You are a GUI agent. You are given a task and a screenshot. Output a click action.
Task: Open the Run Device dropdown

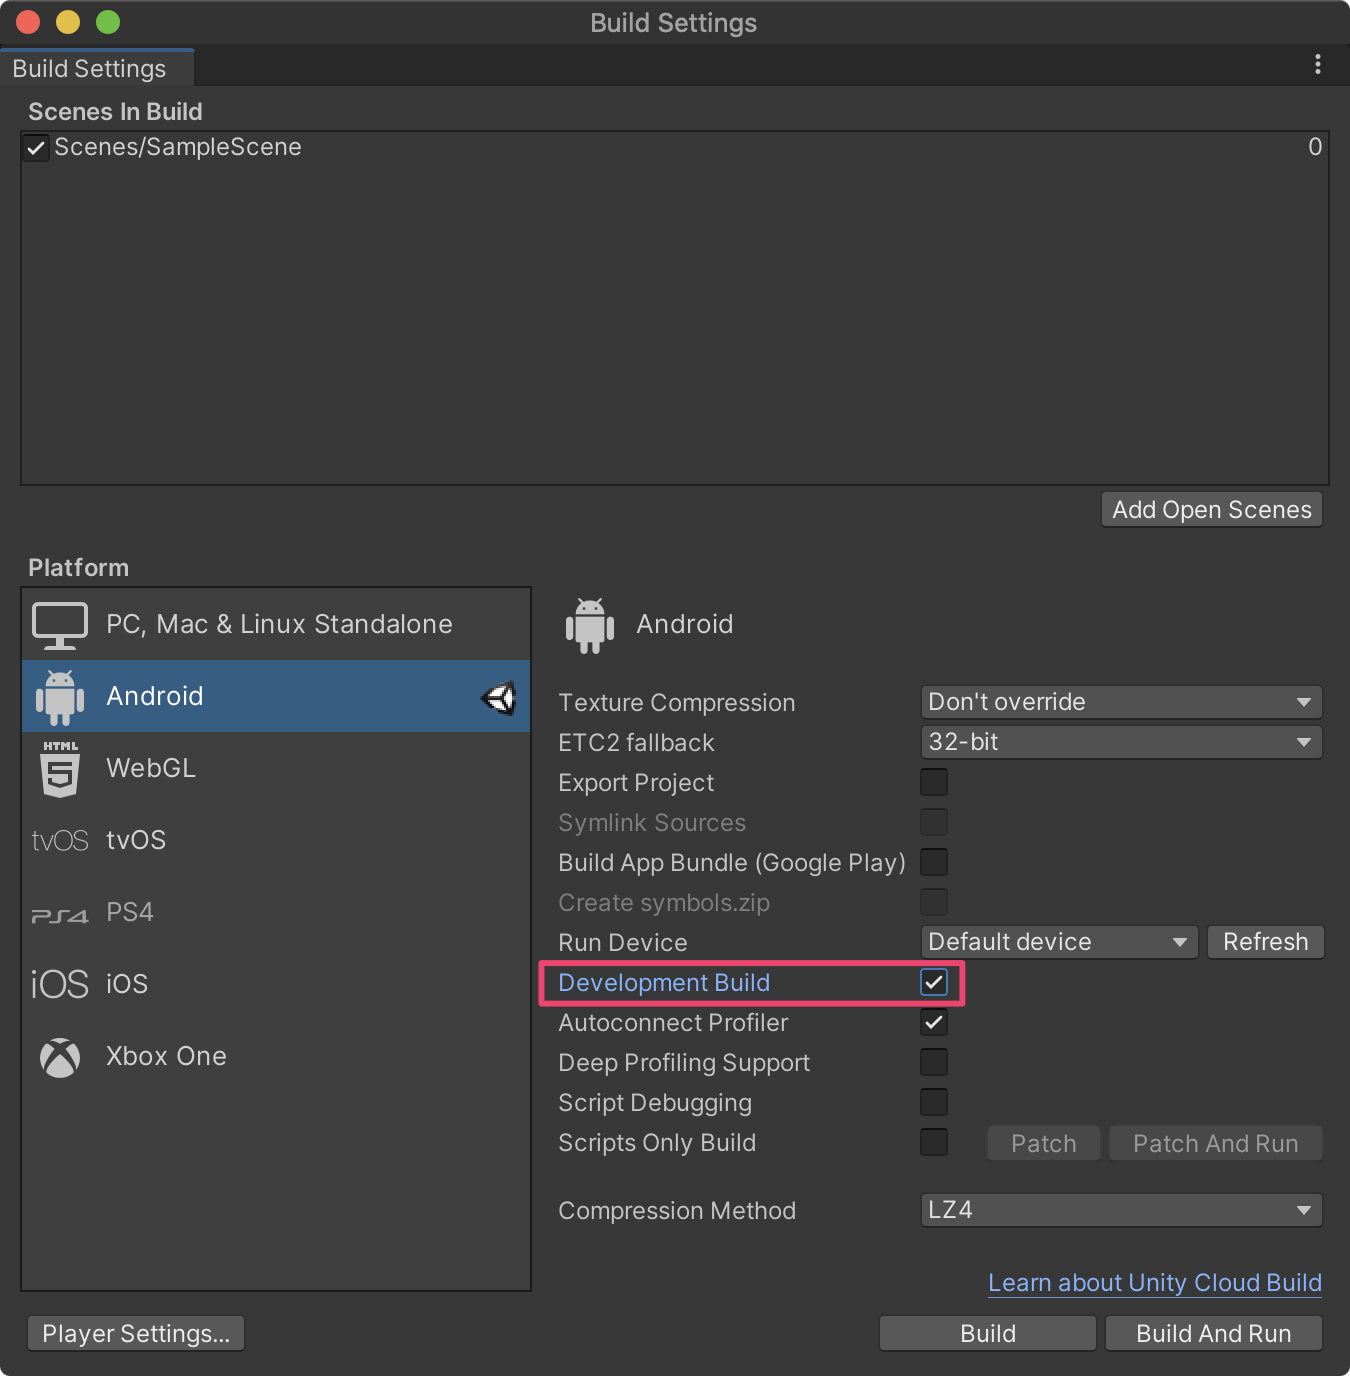1059,942
